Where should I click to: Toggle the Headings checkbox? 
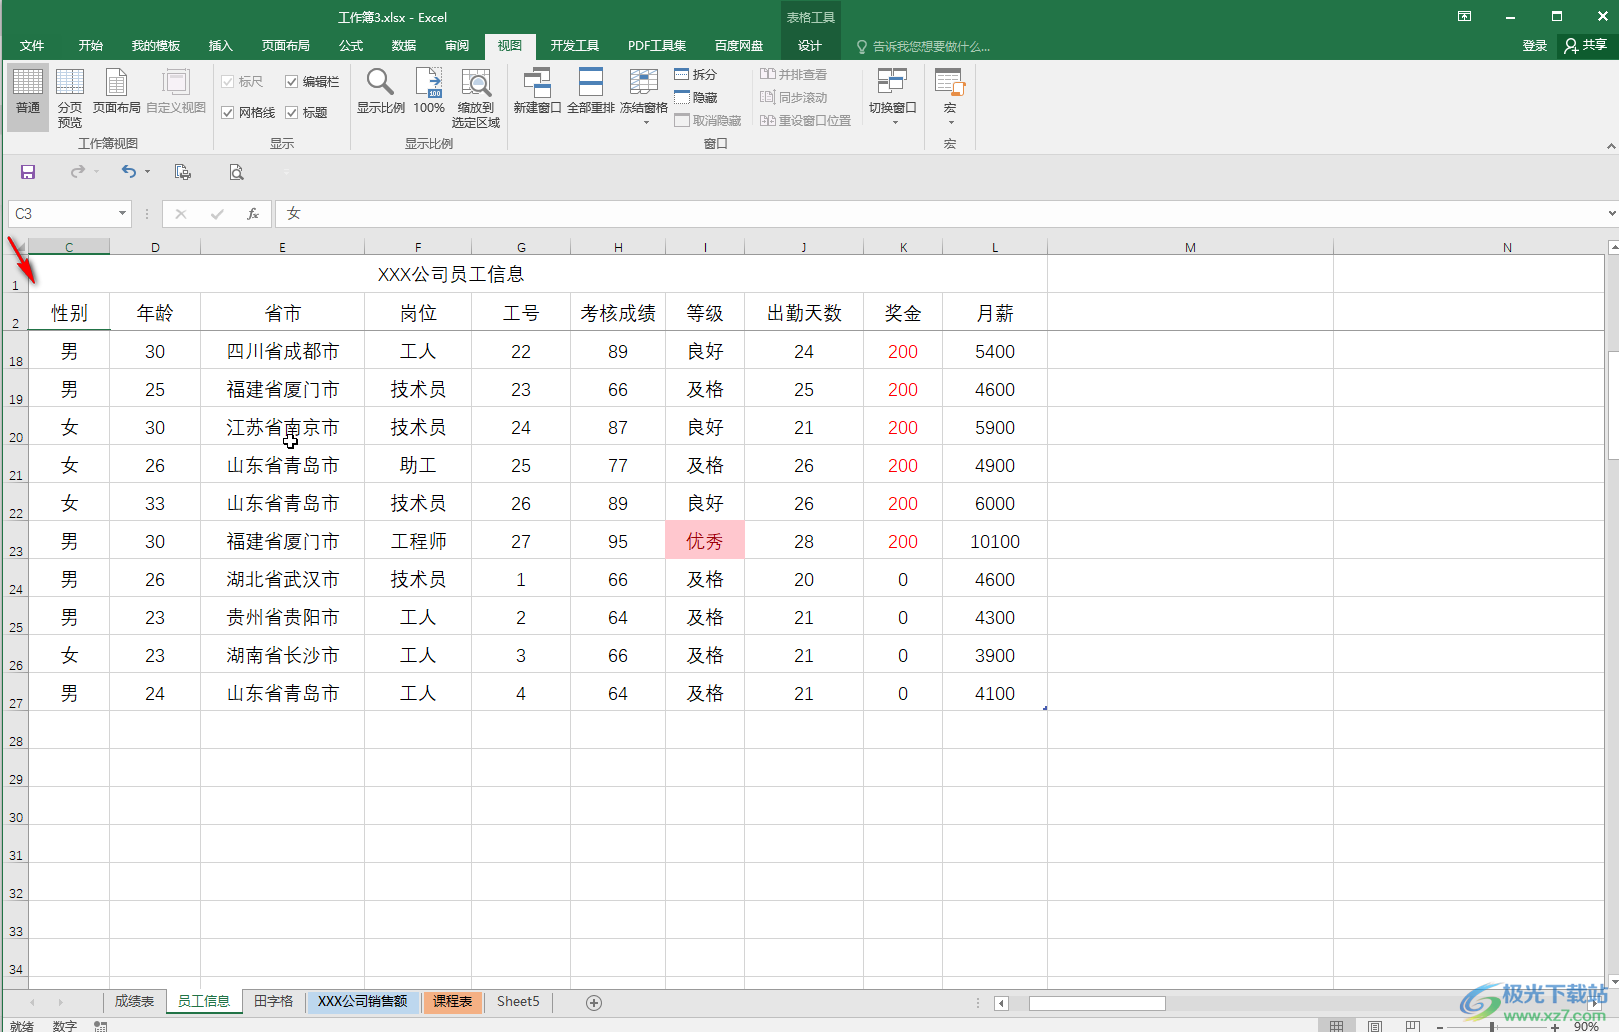(x=307, y=112)
